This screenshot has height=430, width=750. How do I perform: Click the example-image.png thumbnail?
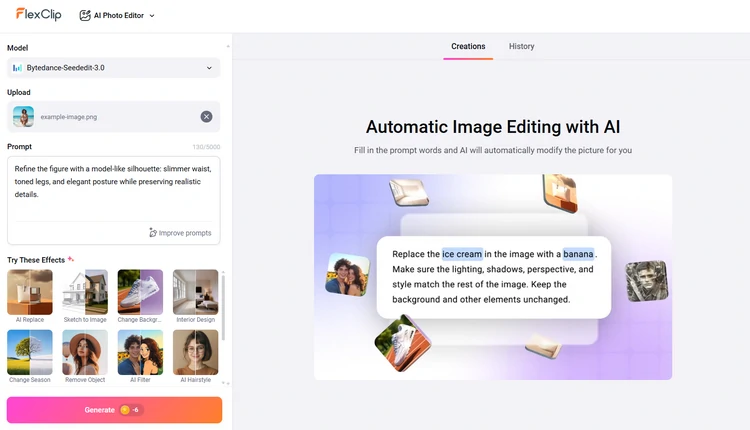(x=23, y=117)
